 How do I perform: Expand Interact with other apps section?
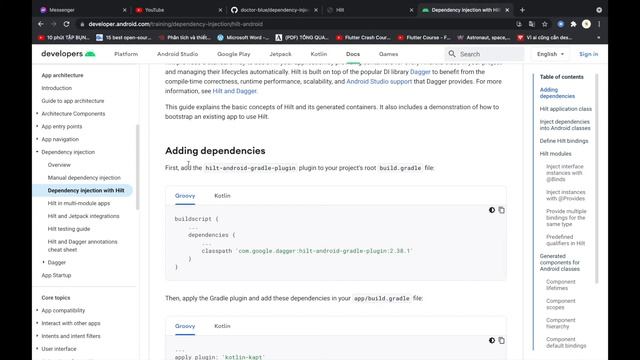tap(37, 323)
